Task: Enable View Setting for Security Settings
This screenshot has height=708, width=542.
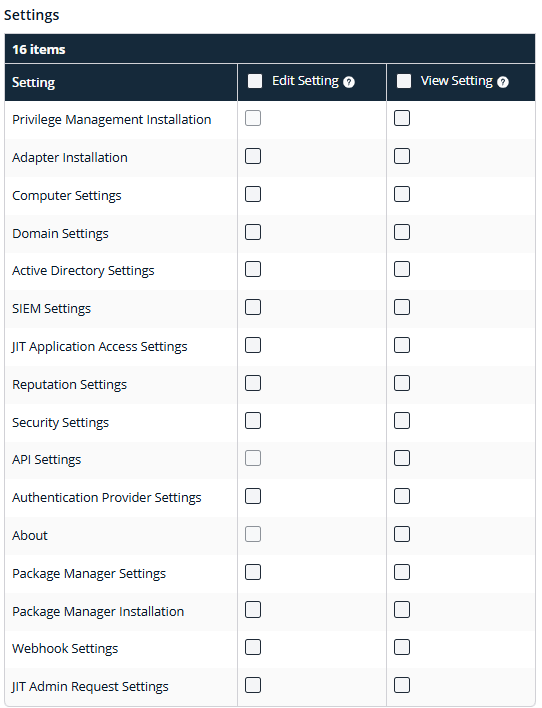Action: point(402,420)
